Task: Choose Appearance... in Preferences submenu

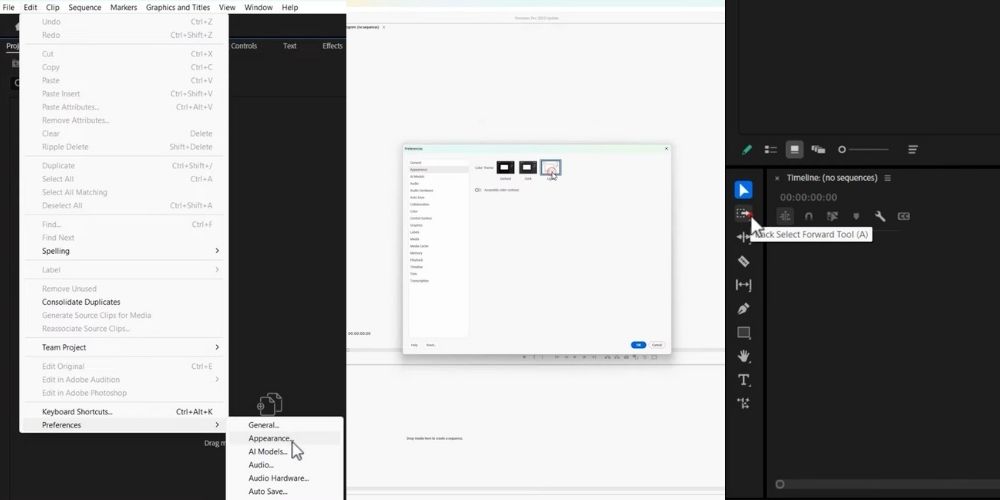Action: 285,438
